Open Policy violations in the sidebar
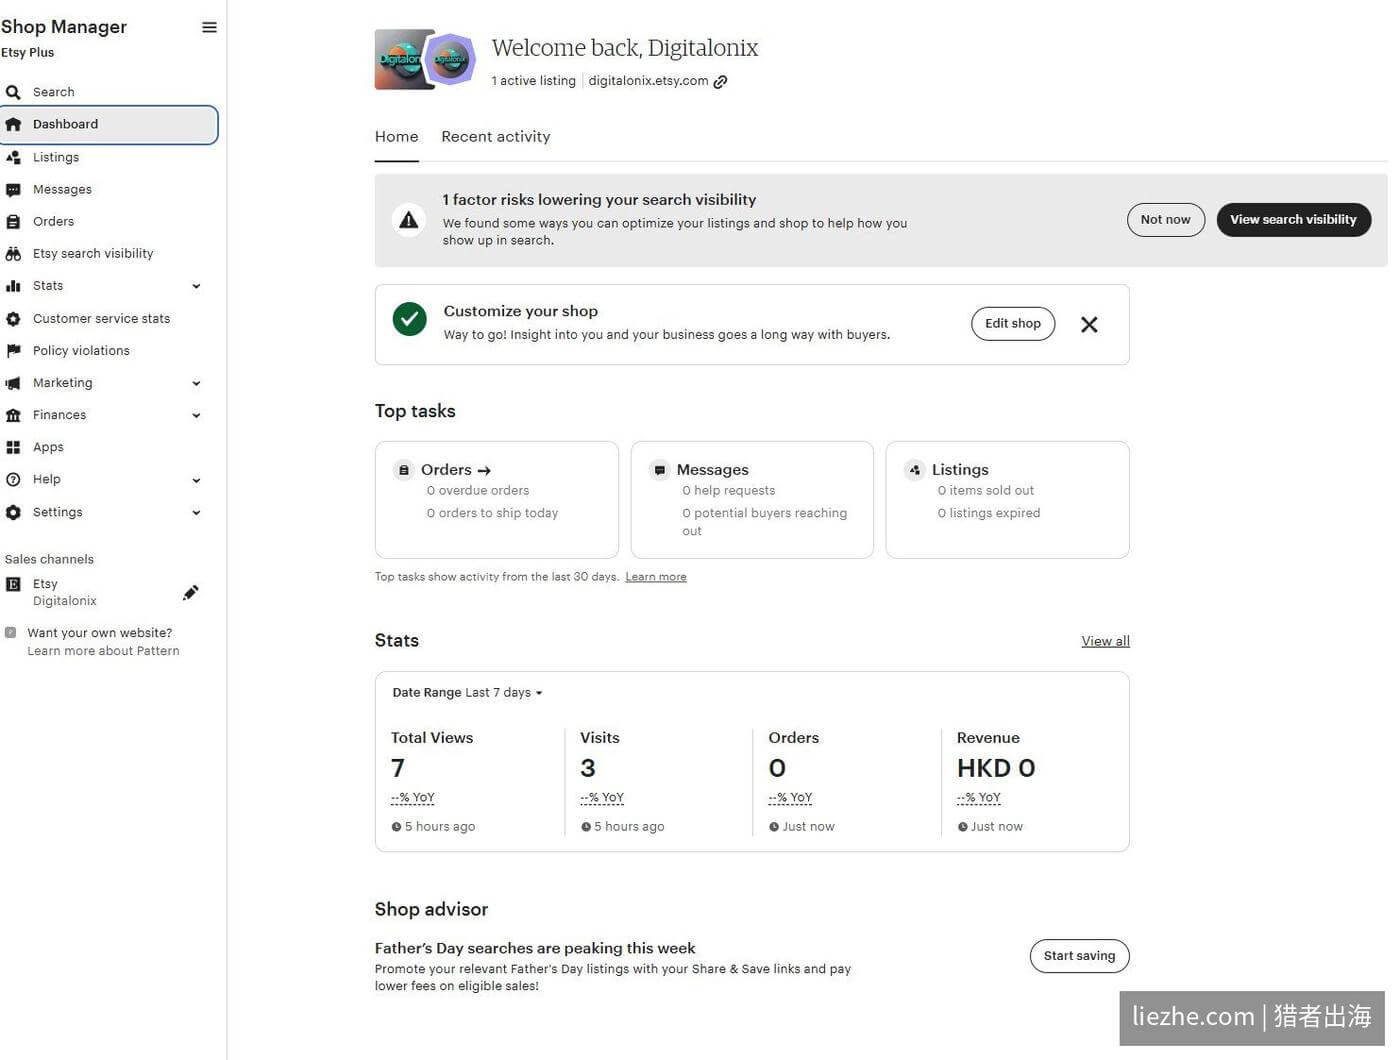 [81, 351]
